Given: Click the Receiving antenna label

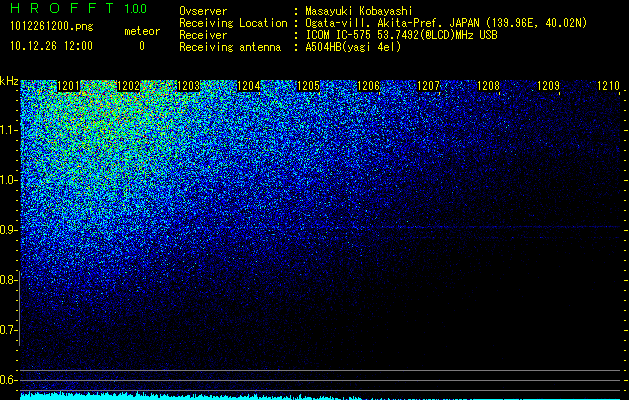Looking at the screenshot, I should pyautogui.click(x=230, y=47).
